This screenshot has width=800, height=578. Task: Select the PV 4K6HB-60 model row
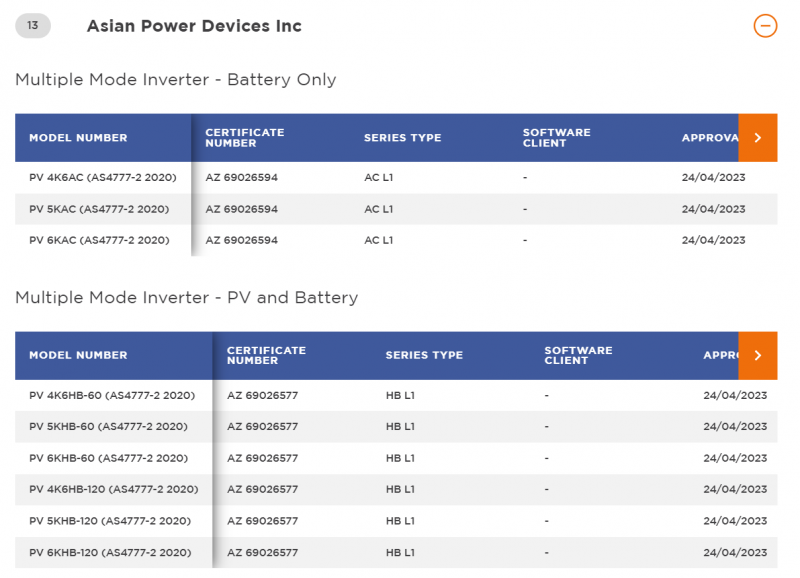(112, 396)
